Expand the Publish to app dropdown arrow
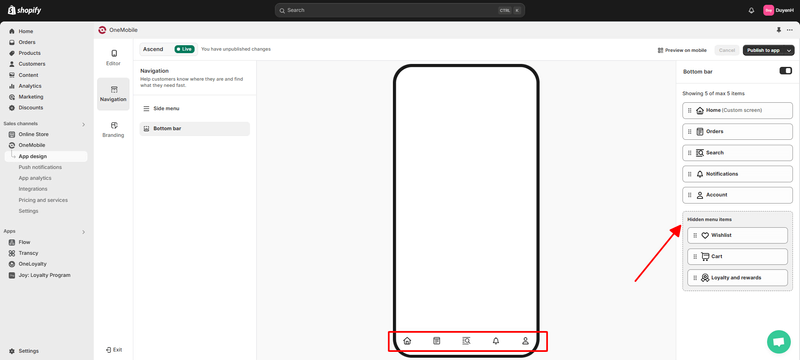 (x=789, y=50)
